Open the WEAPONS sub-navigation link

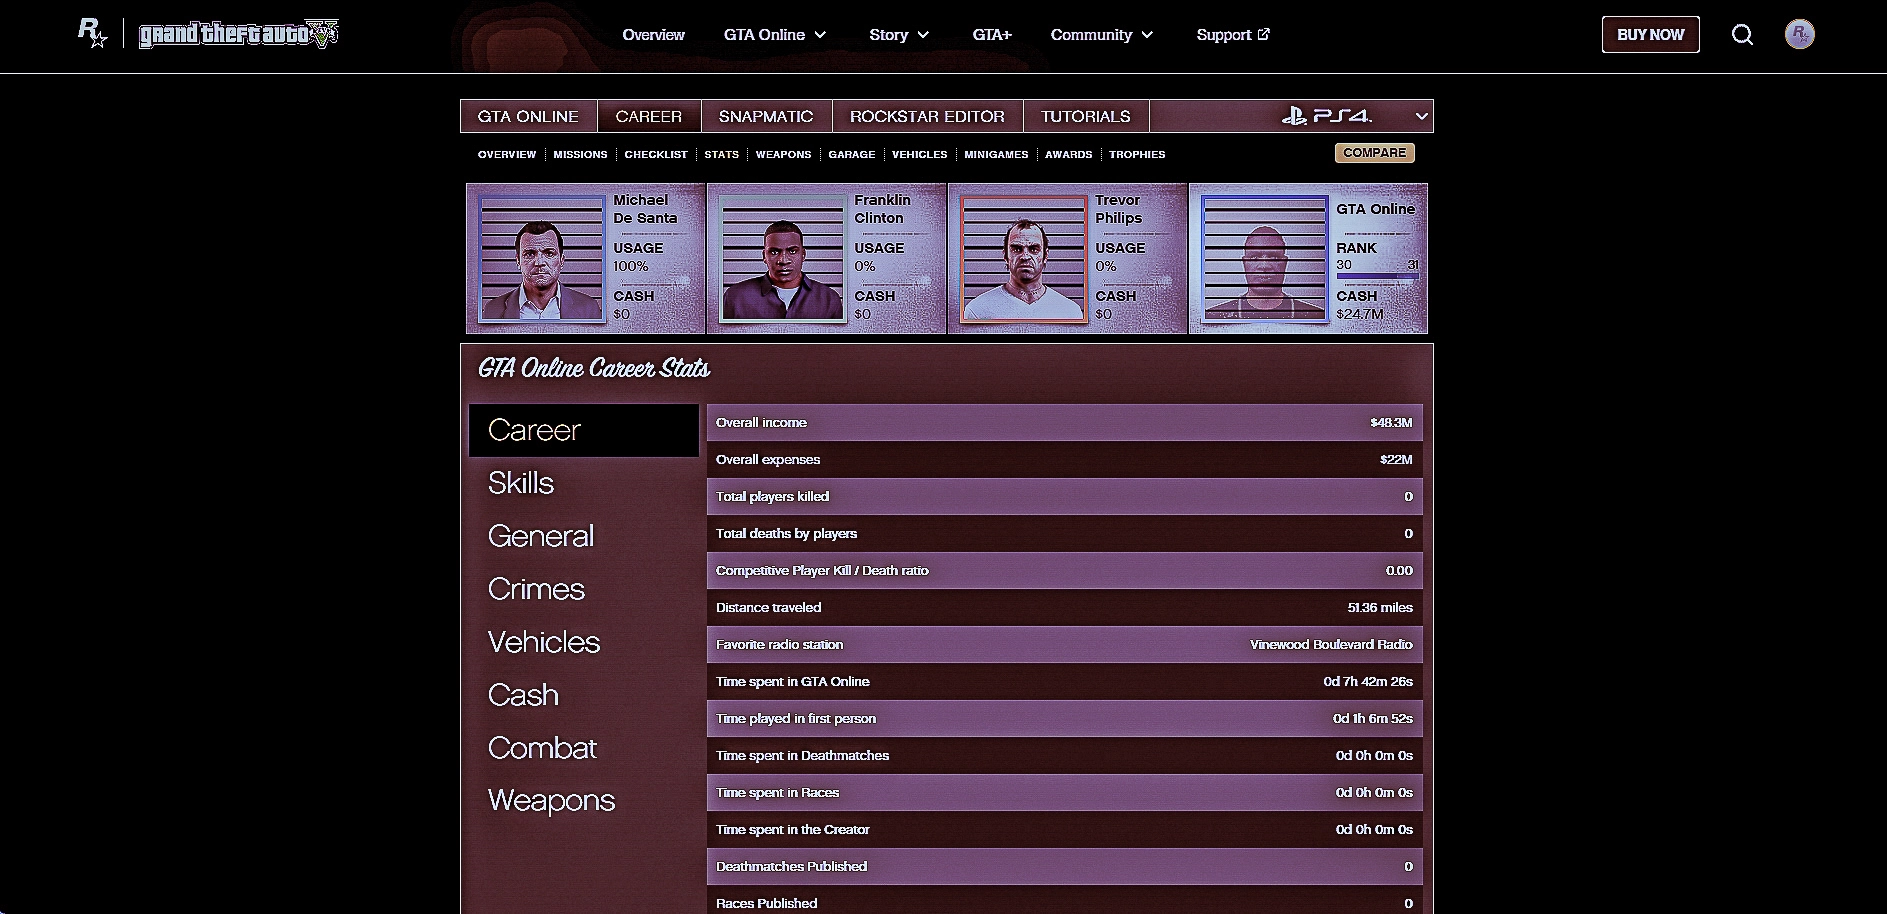pyautogui.click(x=783, y=155)
